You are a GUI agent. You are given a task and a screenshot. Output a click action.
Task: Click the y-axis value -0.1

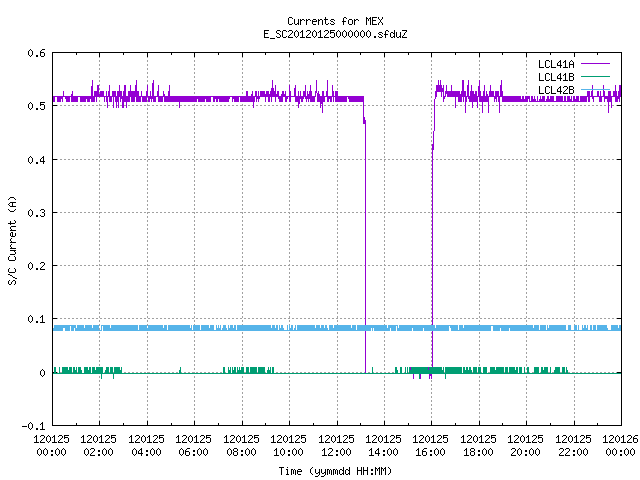tap(33, 426)
